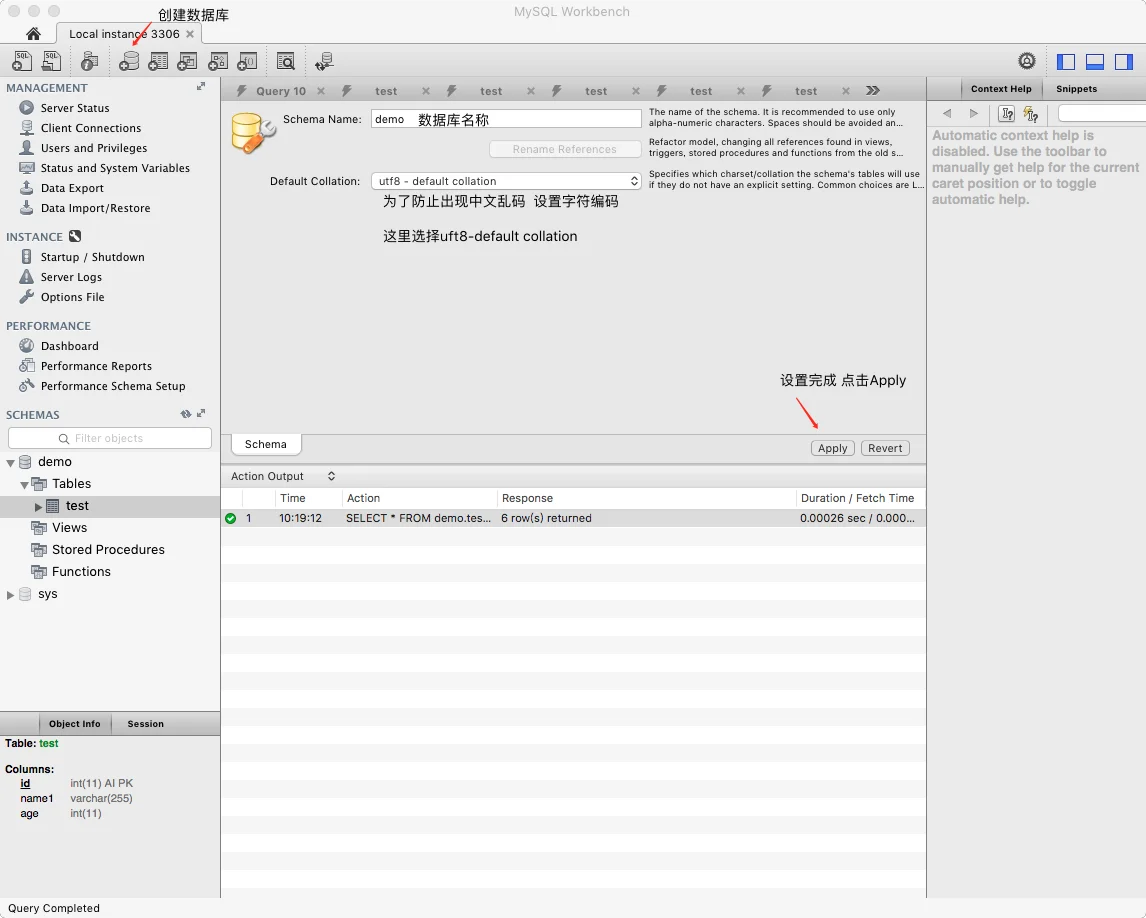This screenshot has height=918, width=1146.
Task: Open Server Status in Management
Action: click(75, 107)
